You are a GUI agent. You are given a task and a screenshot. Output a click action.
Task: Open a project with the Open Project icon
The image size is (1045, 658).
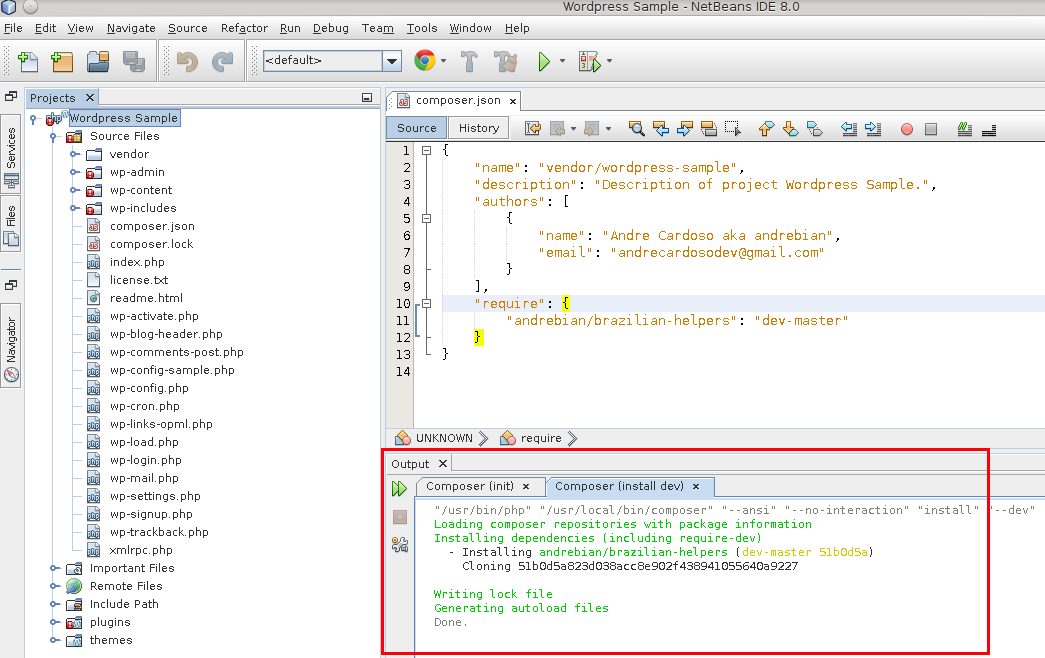click(98, 61)
